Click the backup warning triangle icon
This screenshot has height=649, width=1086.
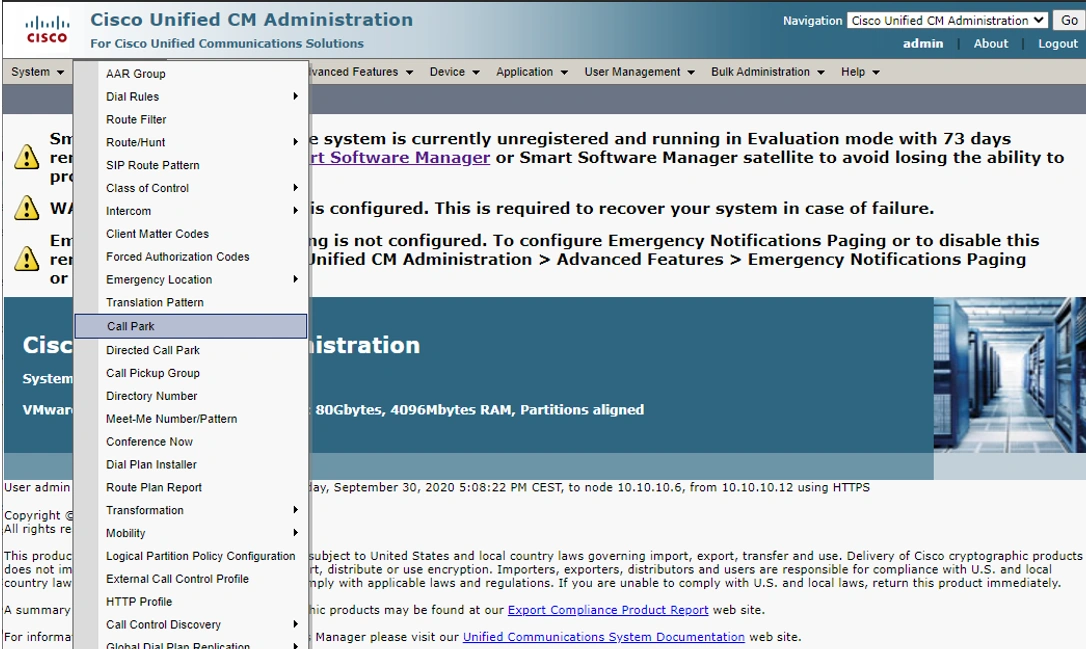26,208
